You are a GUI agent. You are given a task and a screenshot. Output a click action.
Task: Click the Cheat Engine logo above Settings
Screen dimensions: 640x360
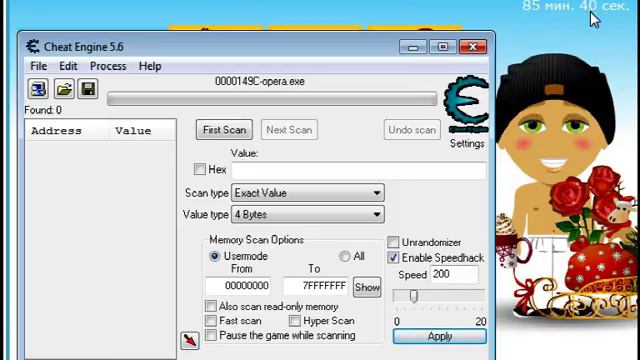click(x=466, y=104)
